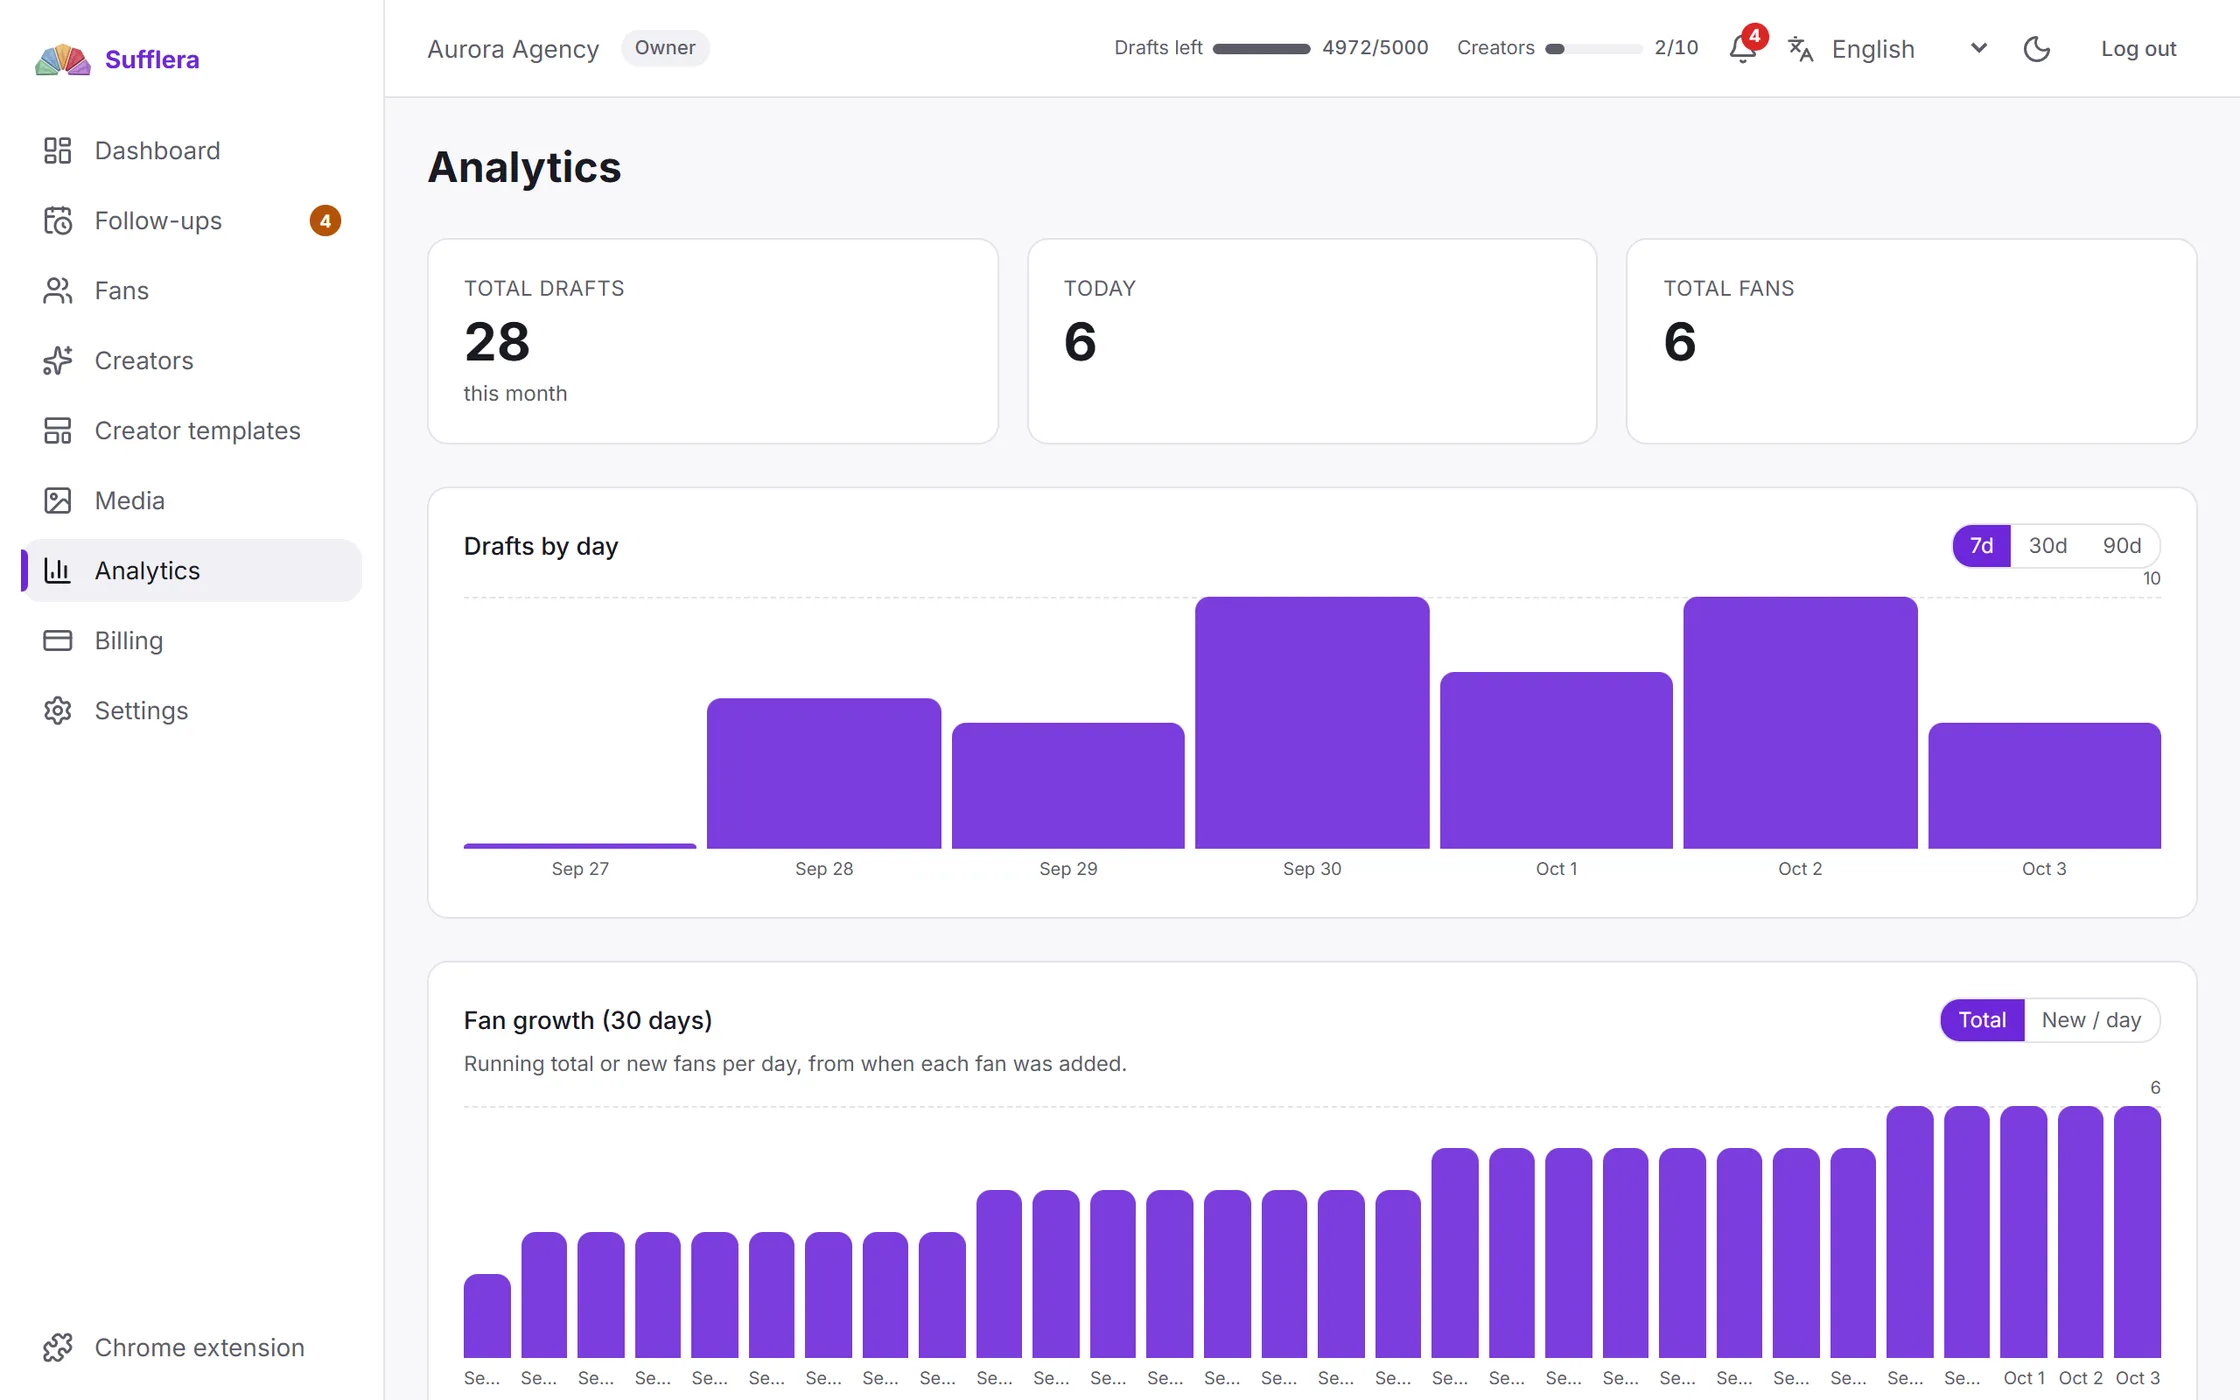2240x1400 pixels.
Task: Open Media library
Action: coord(191,501)
